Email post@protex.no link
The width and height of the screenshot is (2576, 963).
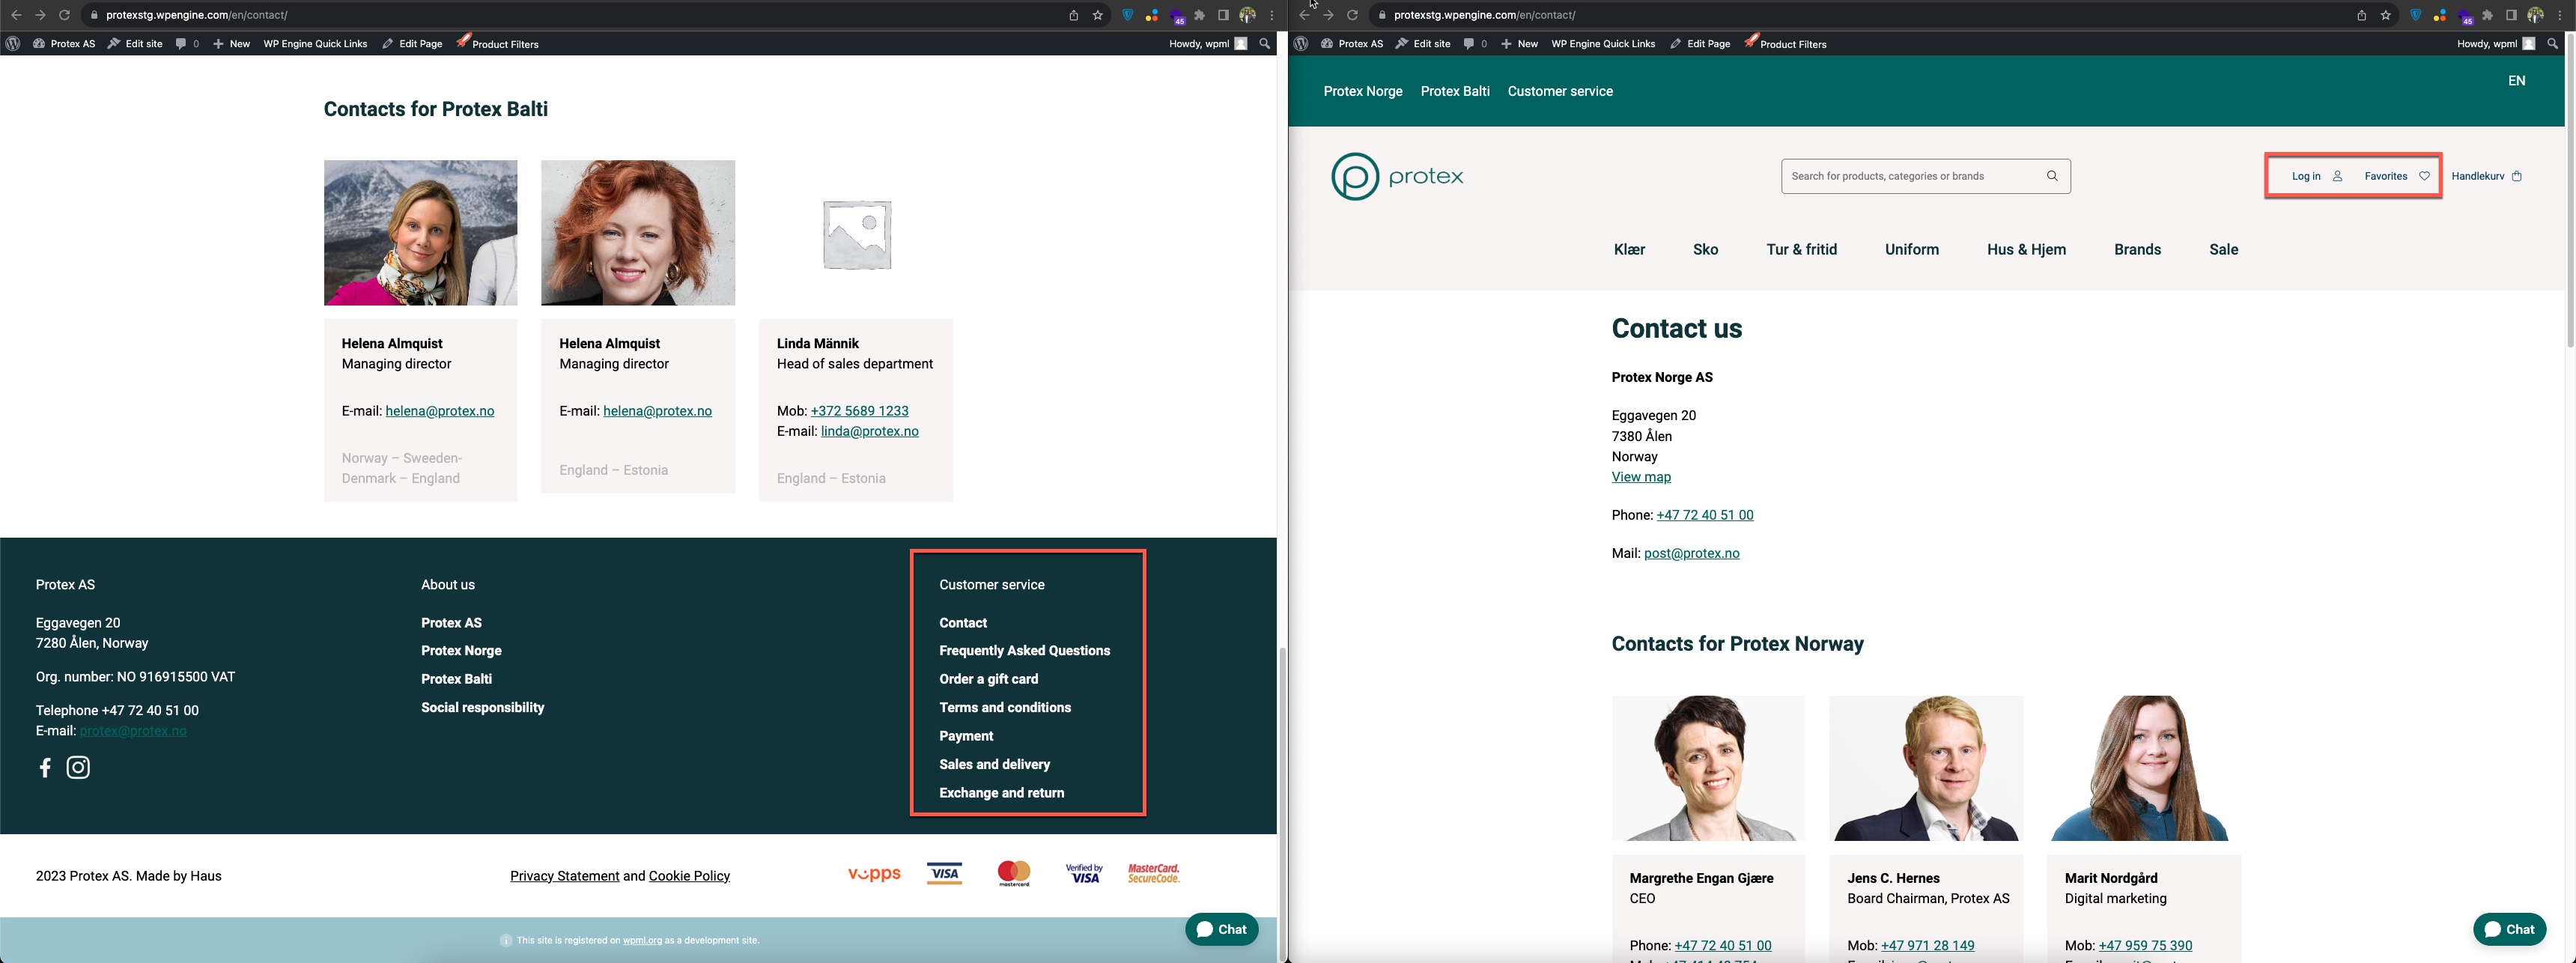1691,553
